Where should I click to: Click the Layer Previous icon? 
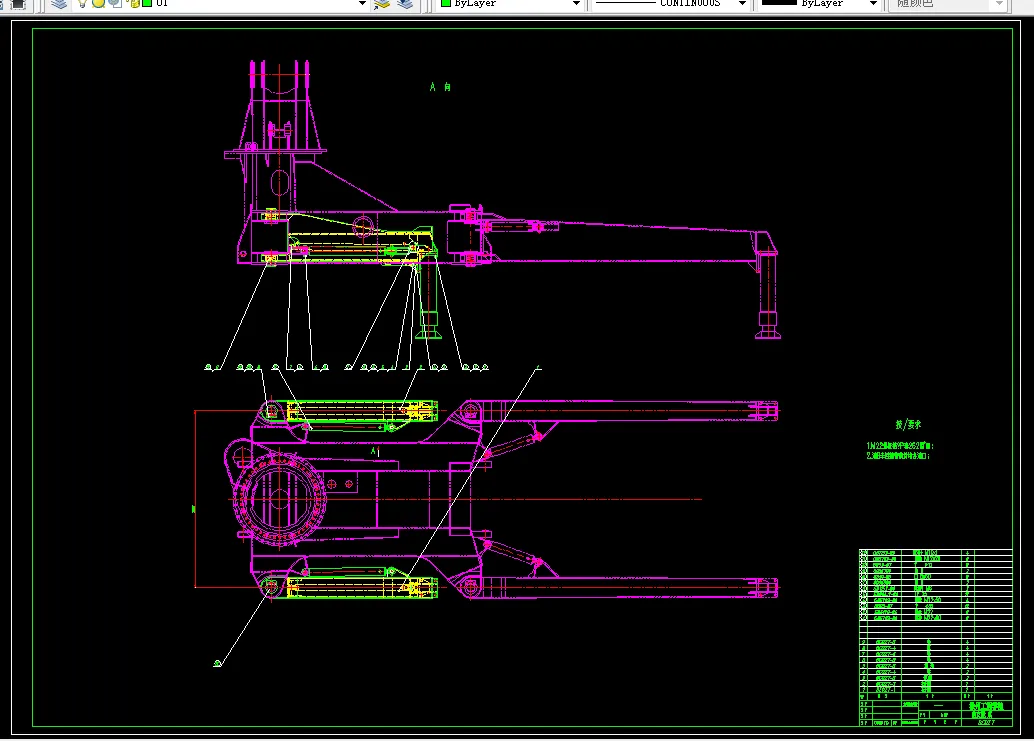click(404, 4)
